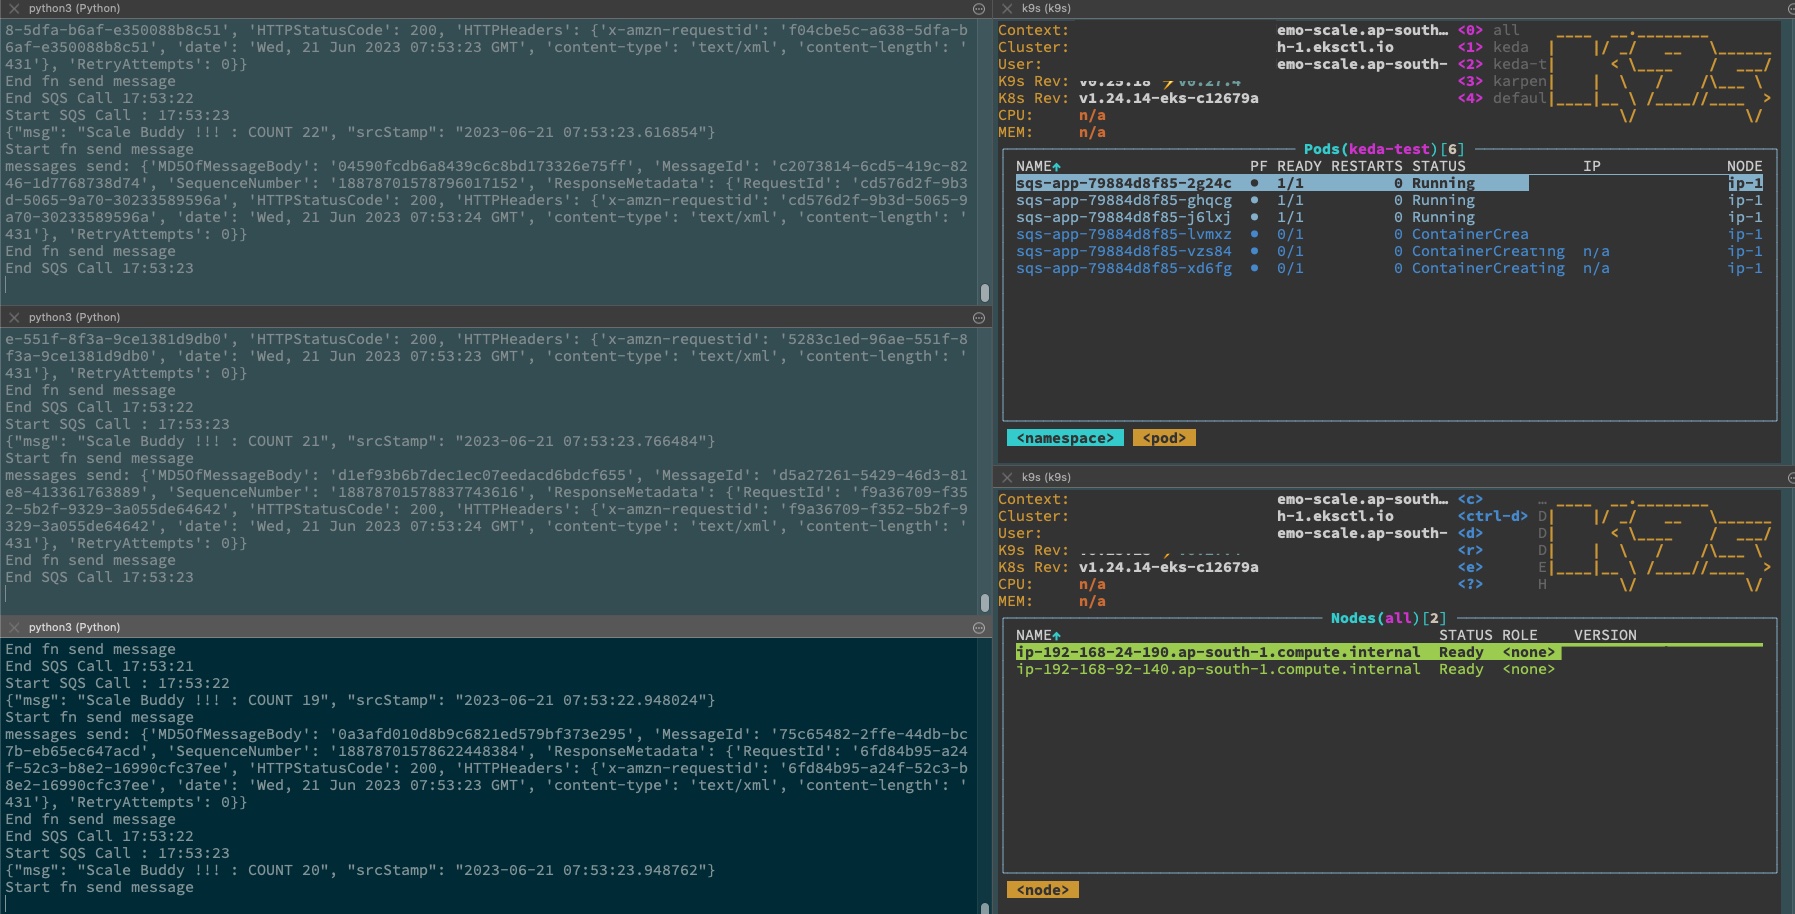Choose the <0> all namespace shortcut
Viewport: 1795px width, 914px height.
pos(1488,30)
